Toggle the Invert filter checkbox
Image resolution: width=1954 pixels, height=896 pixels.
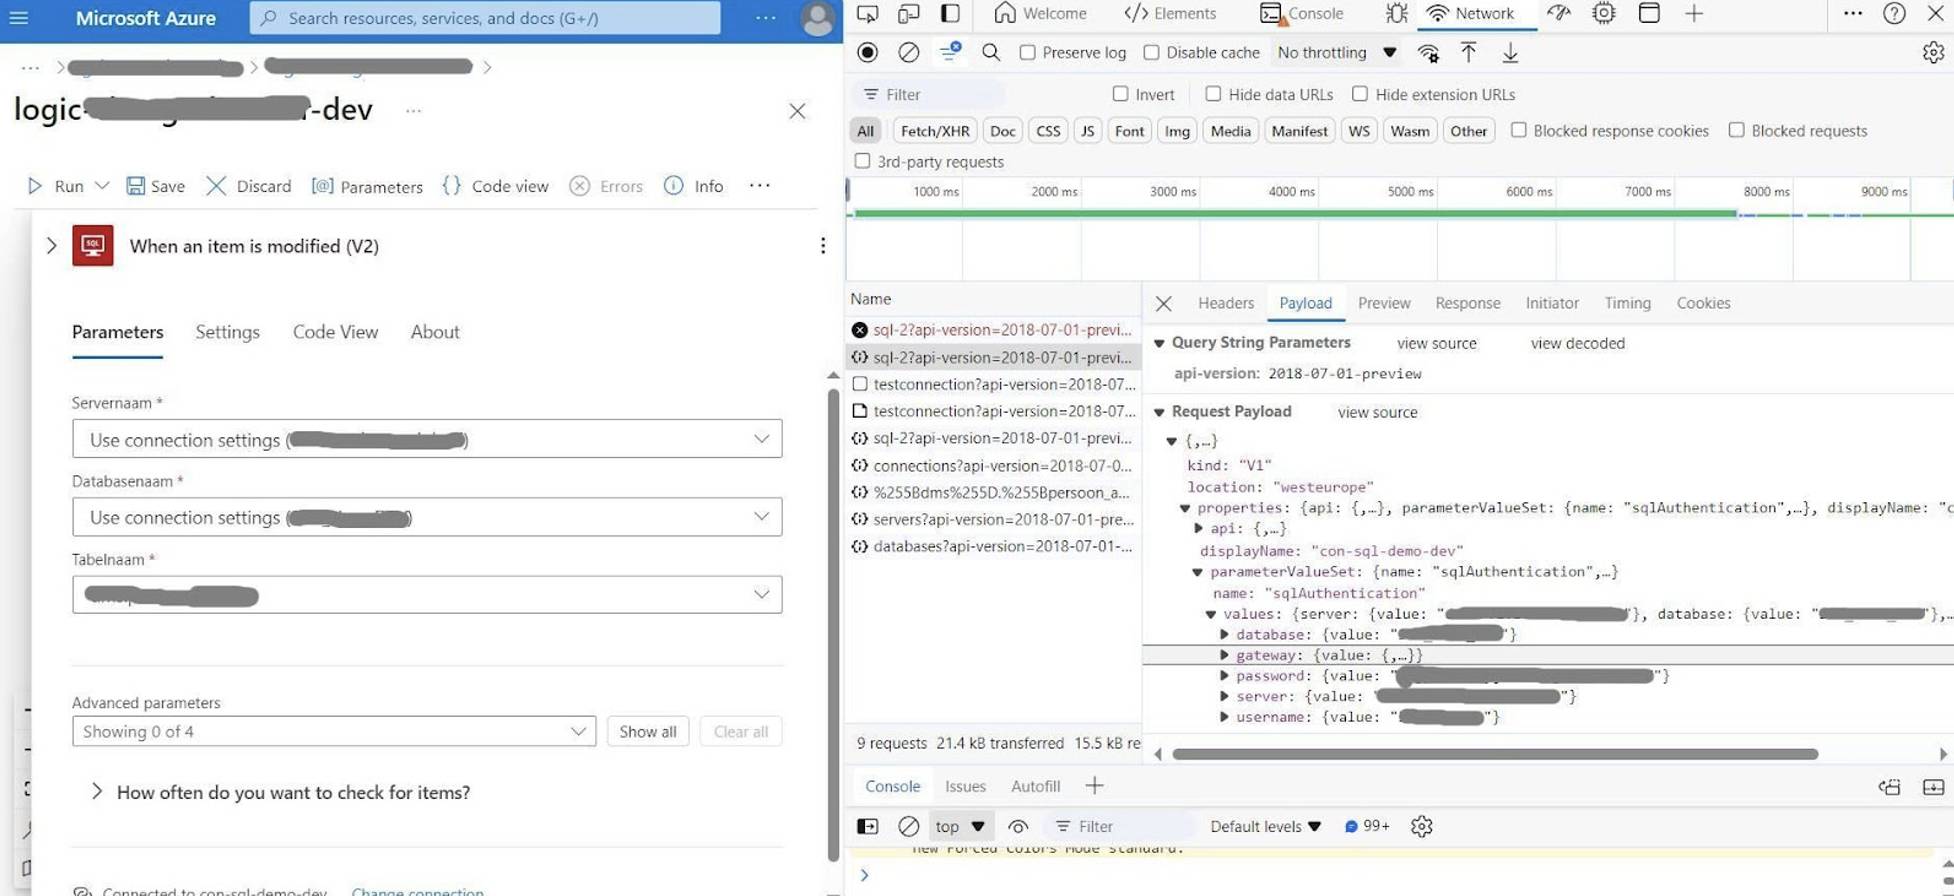click(1120, 94)
